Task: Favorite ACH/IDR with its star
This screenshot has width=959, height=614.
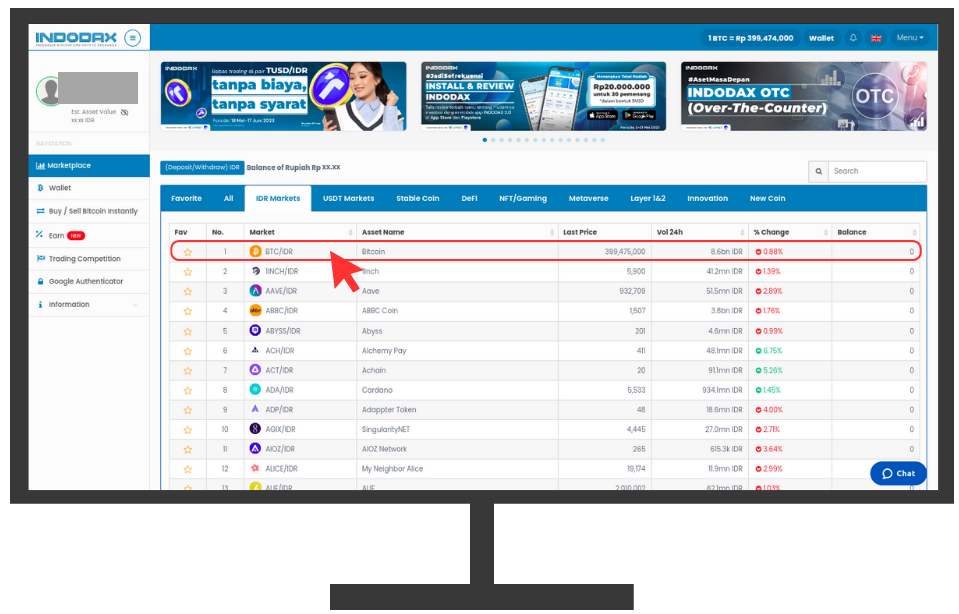Action: (x=188, y=351)
